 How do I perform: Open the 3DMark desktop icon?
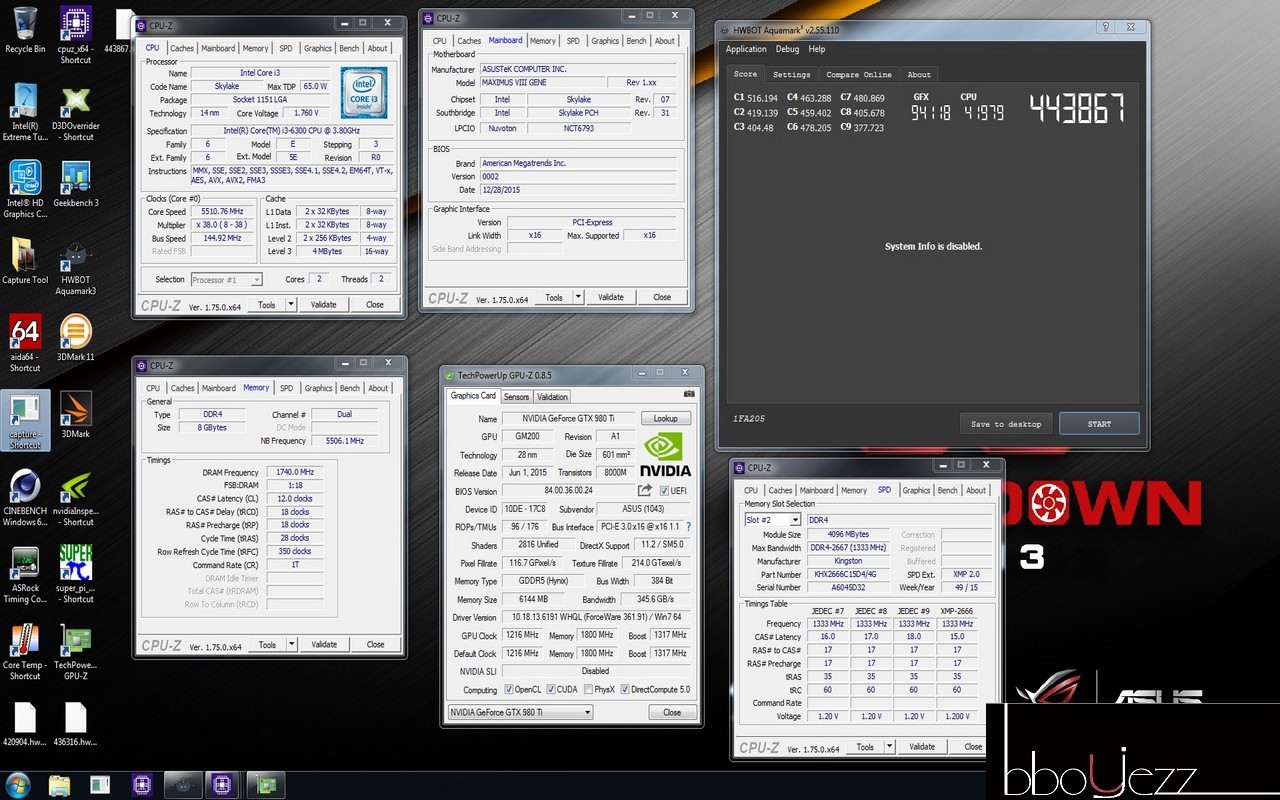click(x=75, y=415)
